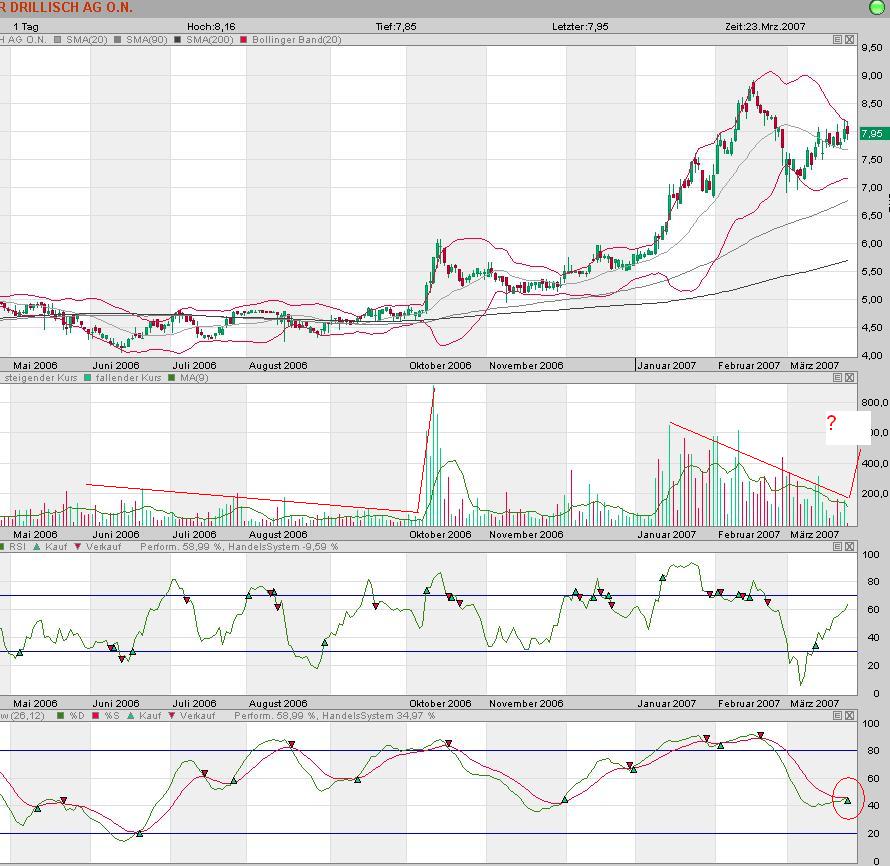Click '6,00' on the price axis
The width and height of the screenshot is (890, 866).
872,243
